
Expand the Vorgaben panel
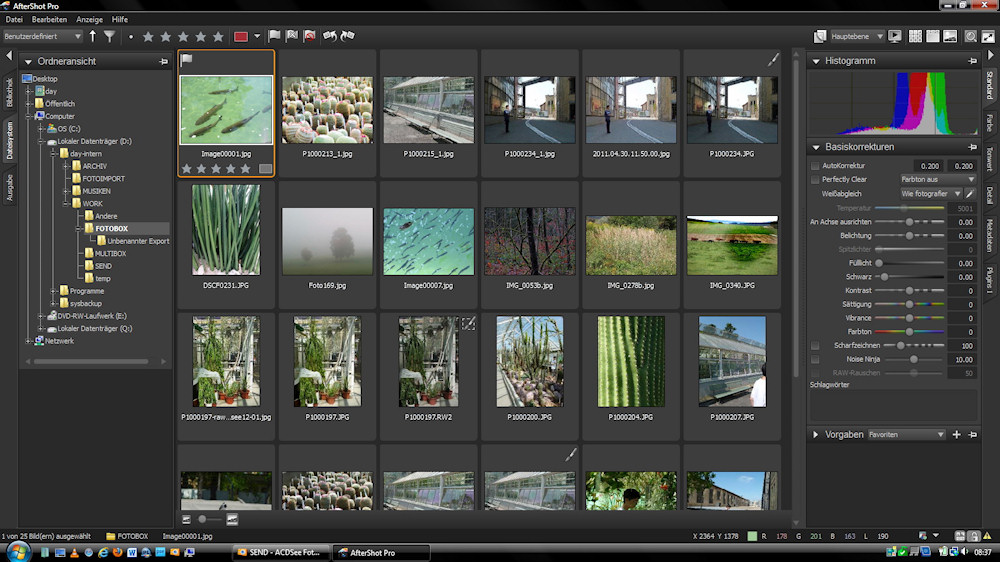click(816, 435)
